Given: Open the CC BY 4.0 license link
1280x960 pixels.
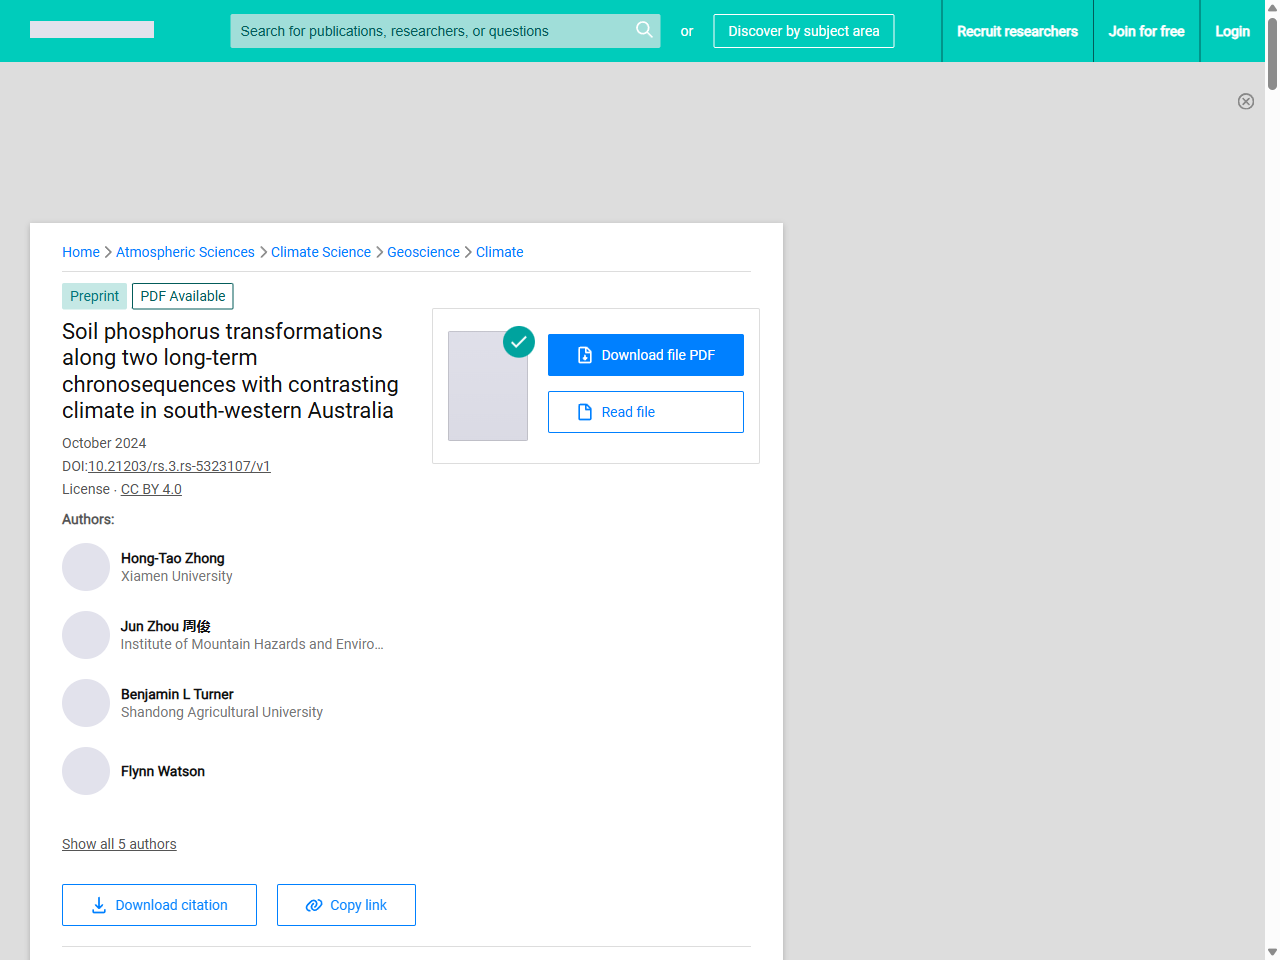Looking at the screenshot, I should (x=151, y=489).
